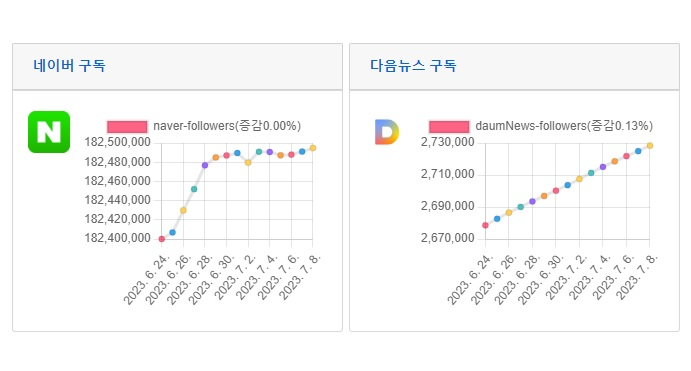Click the 2,730,000 axis label
691x371 pixels.
coord(448,142)
